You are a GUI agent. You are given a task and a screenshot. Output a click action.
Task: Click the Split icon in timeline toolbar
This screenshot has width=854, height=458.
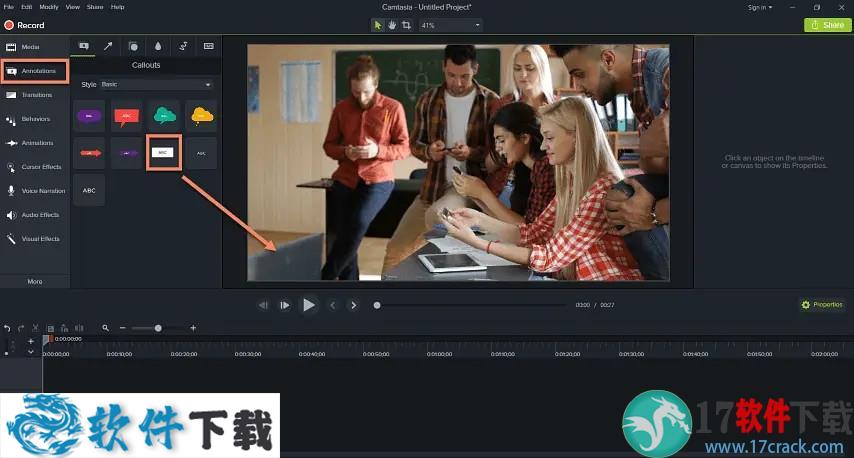[79, 328]
